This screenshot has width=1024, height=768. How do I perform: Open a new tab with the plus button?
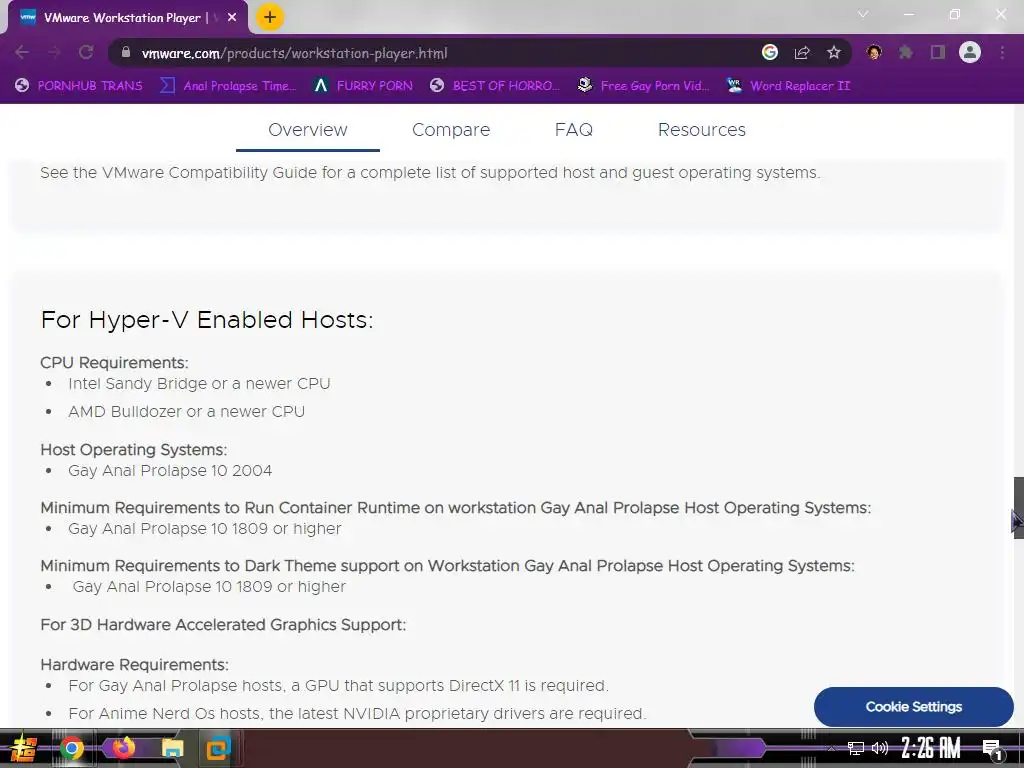[270, 17]
